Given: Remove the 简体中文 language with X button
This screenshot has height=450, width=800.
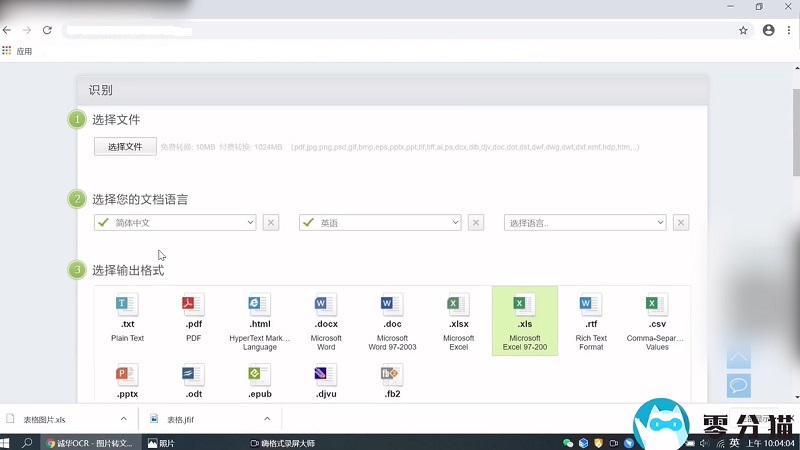Looking at the screenshot, I should pos(271,223).
